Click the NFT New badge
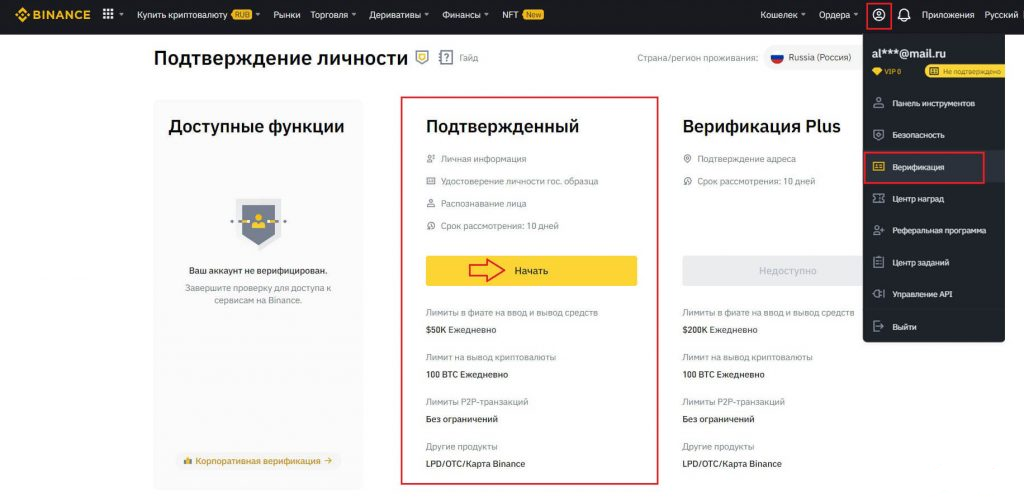Image resolution: width=1024 pixels, height=497 pixels. tap(534, 14)
